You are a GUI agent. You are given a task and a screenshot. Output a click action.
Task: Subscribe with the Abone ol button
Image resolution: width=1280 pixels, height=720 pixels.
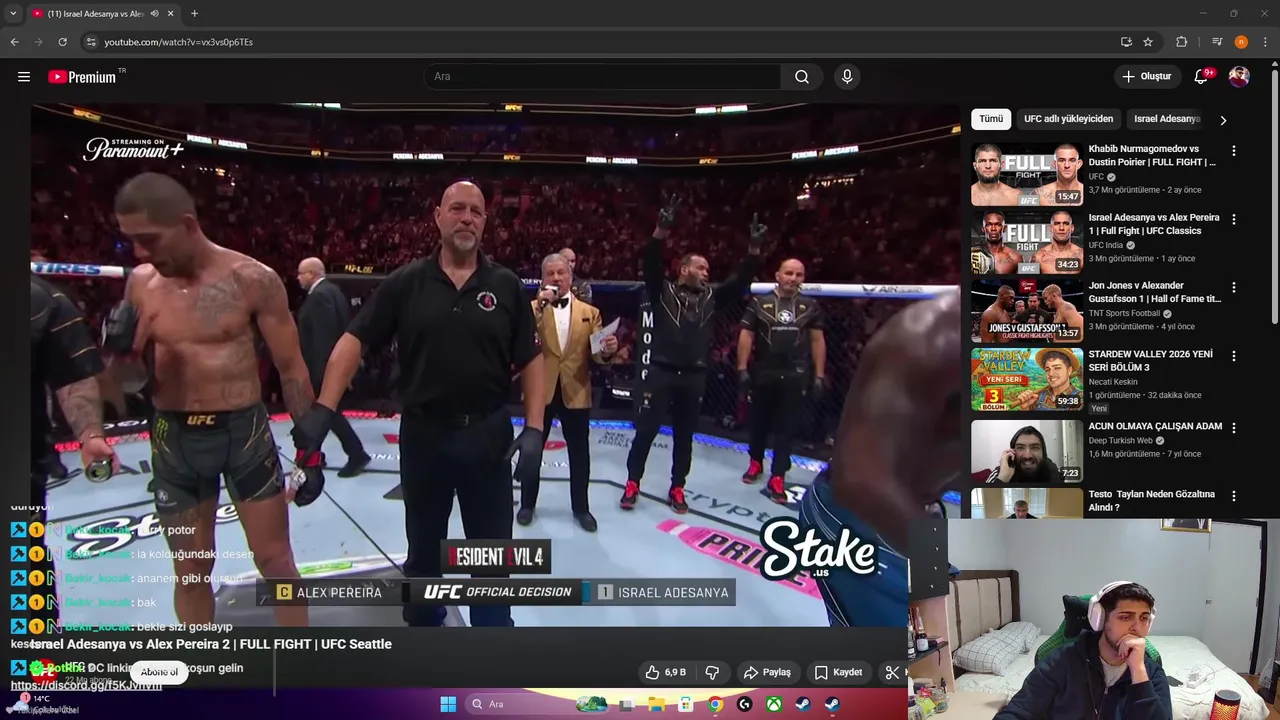pos(159,672)
